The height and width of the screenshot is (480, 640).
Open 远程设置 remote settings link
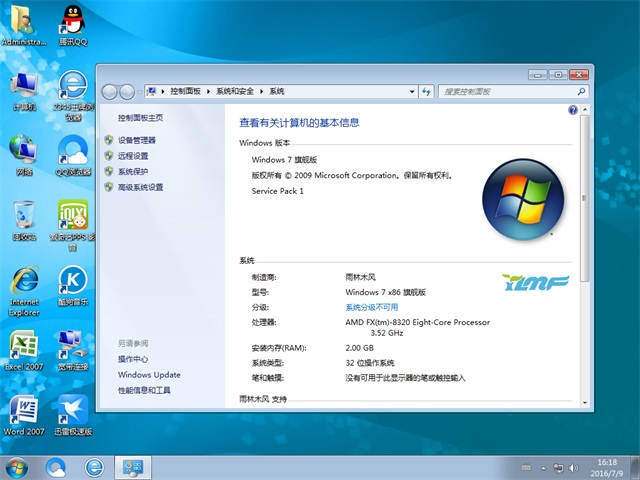(133, 156)
